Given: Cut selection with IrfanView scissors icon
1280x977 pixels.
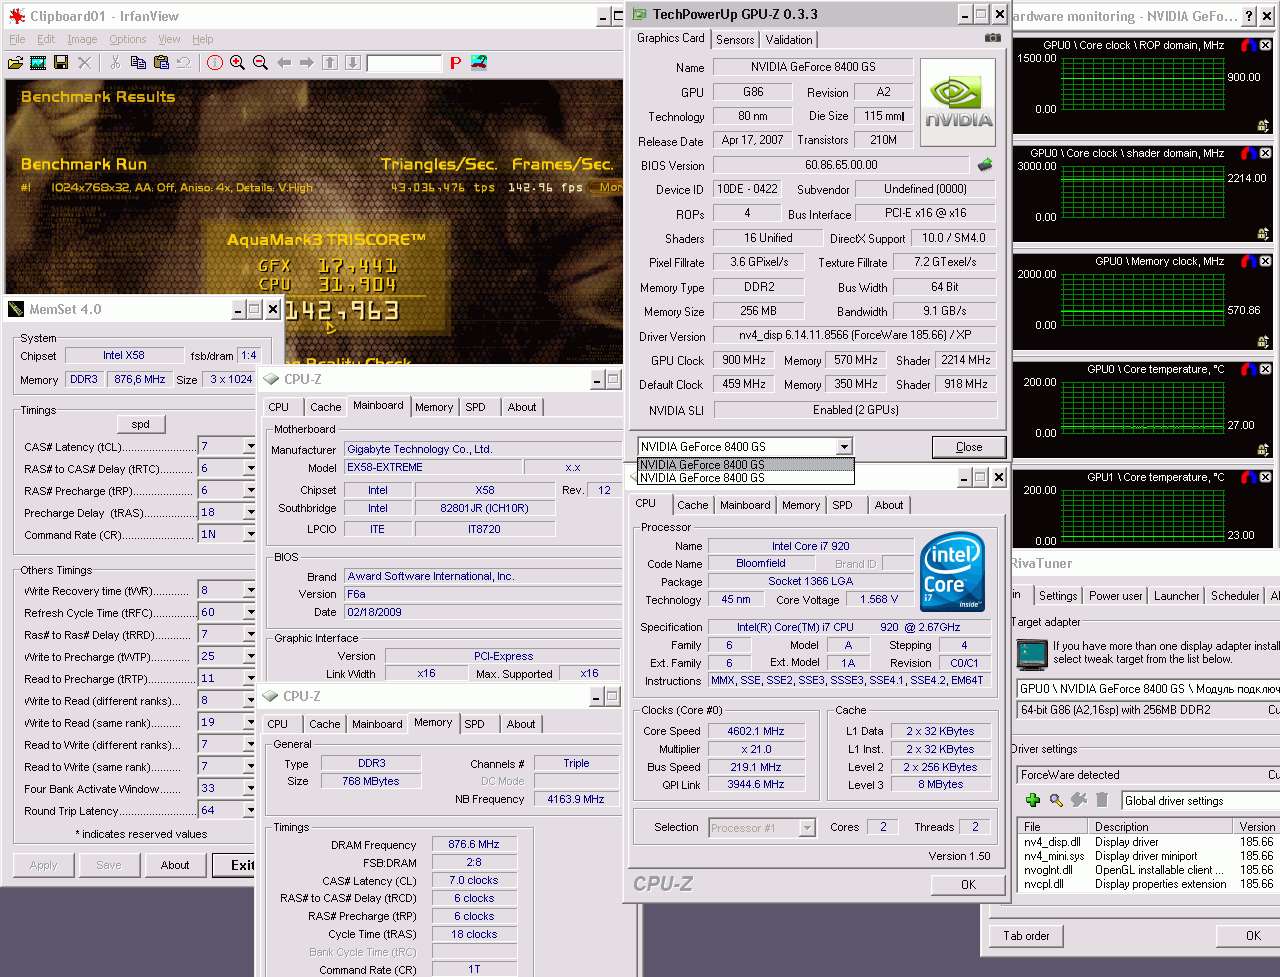Looking at the screenshot, I should [x=115, y=63].
